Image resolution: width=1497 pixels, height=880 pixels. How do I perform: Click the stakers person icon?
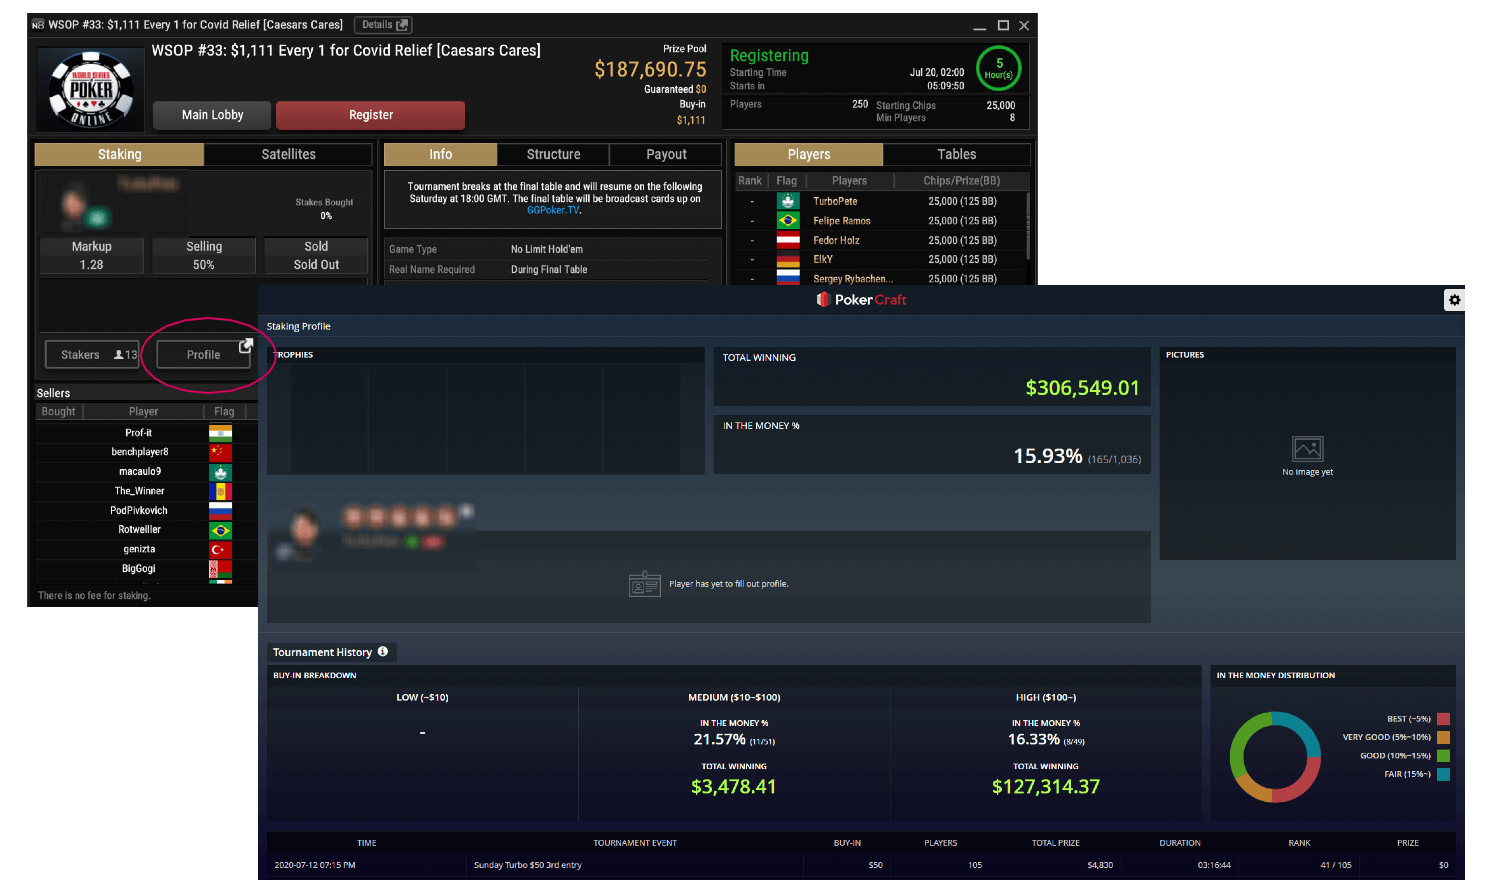pyautogui.click(x=119, y=355)
